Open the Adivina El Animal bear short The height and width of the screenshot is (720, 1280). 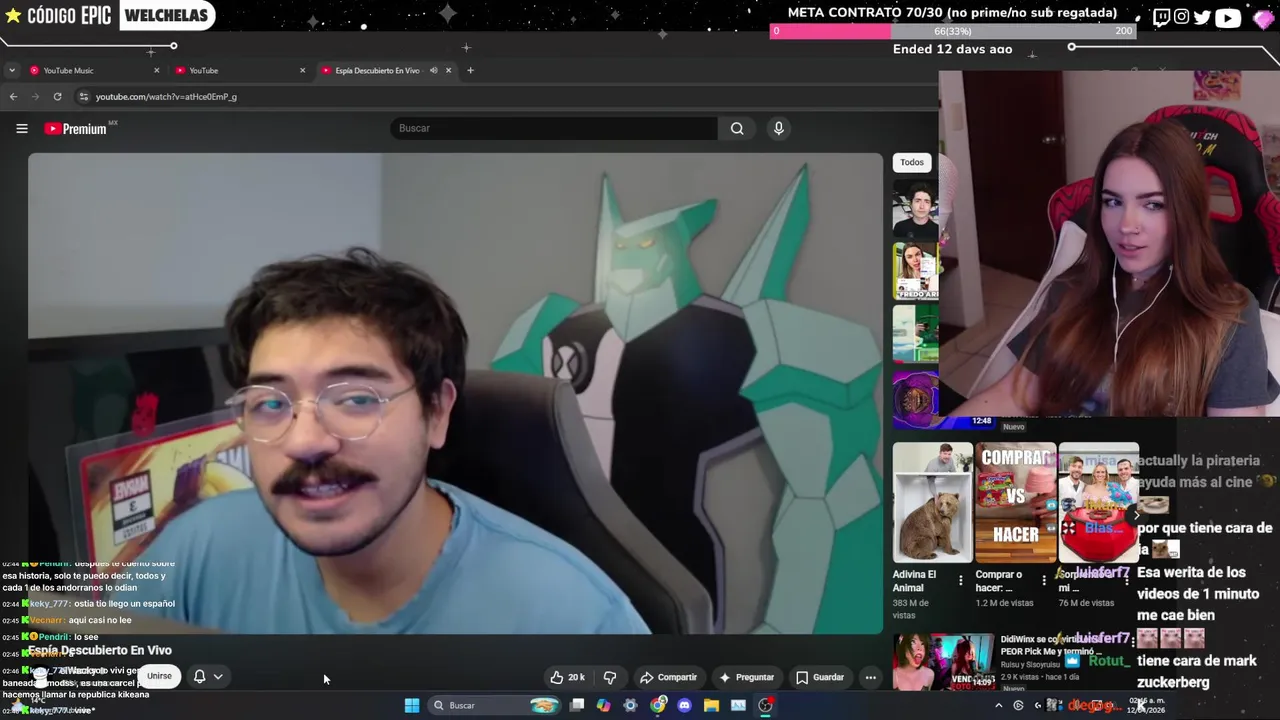932,503
